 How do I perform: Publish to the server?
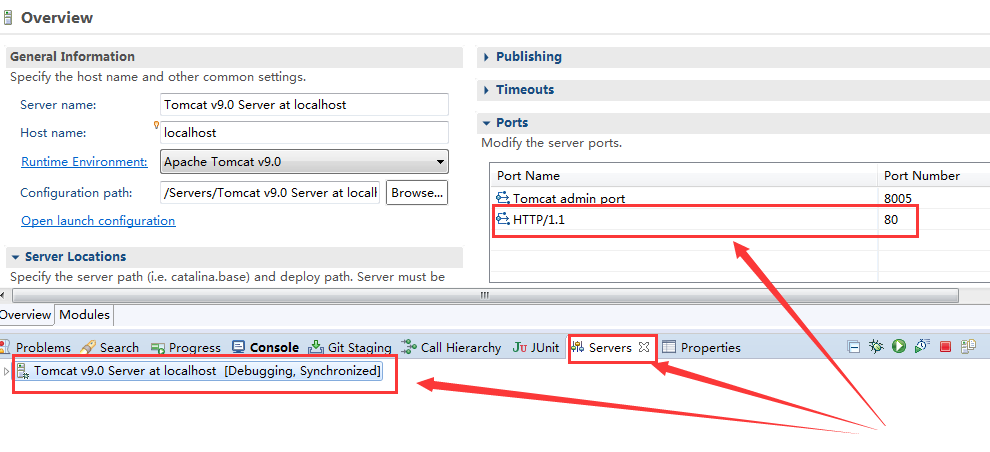tap(968, 346)
